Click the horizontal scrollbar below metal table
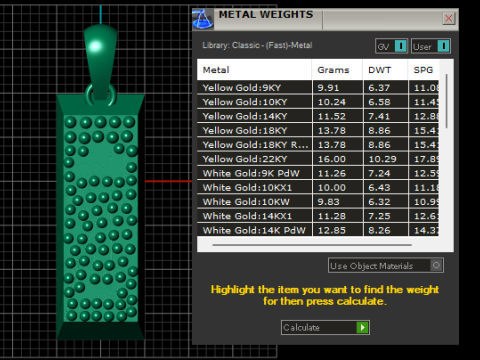 pyautogui.click(x=312, y=245)
